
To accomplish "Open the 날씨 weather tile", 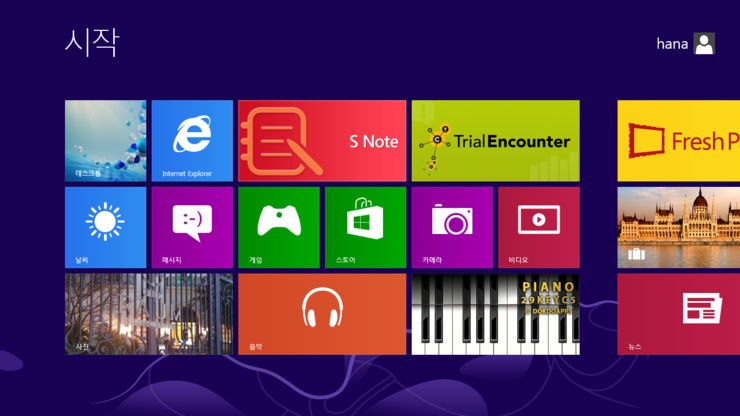I will [x=105, y=227].
